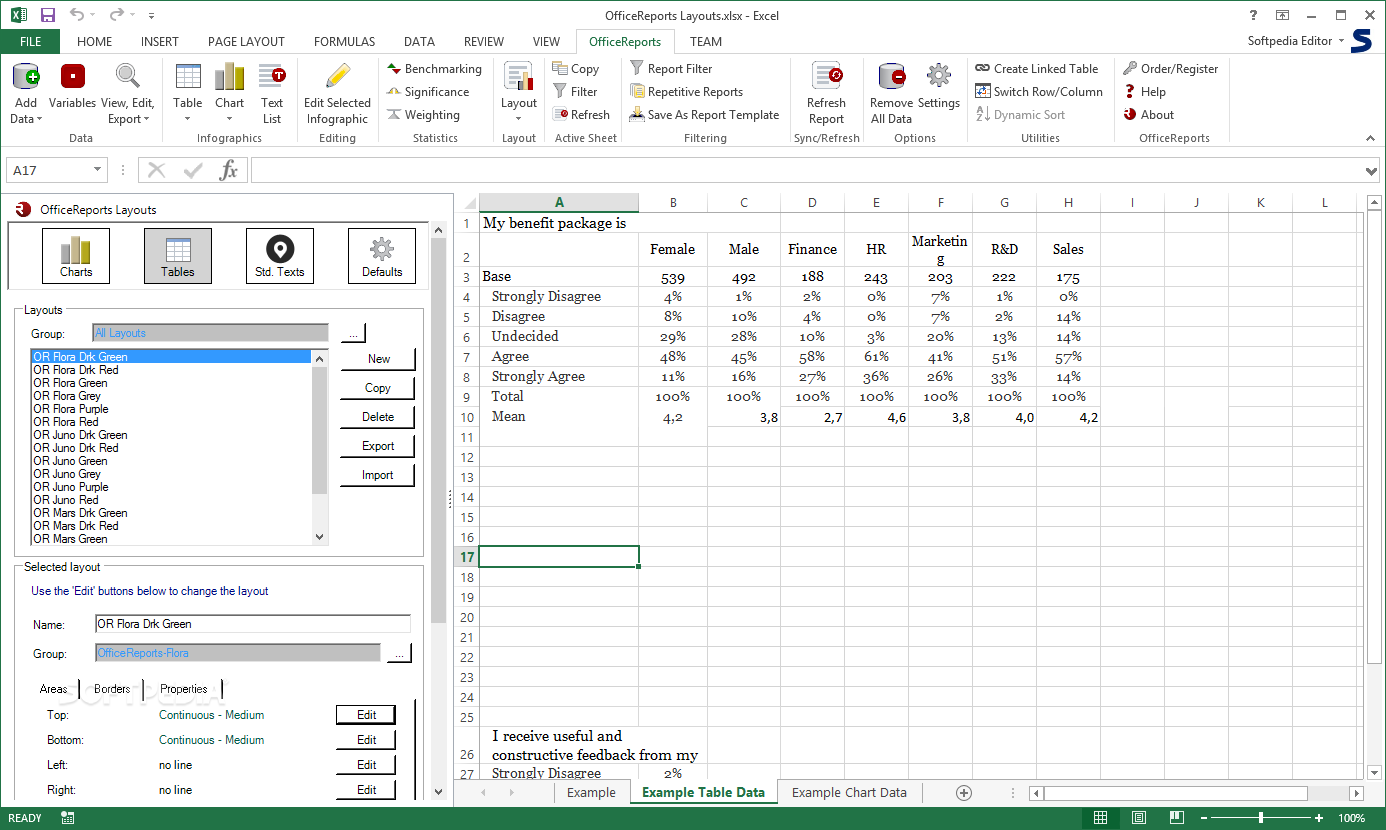Click the View, Edit, Export magnifier icon
The width and height of the screenshot is (1386, 830).
pyautogui.click(x=127, y=77)
